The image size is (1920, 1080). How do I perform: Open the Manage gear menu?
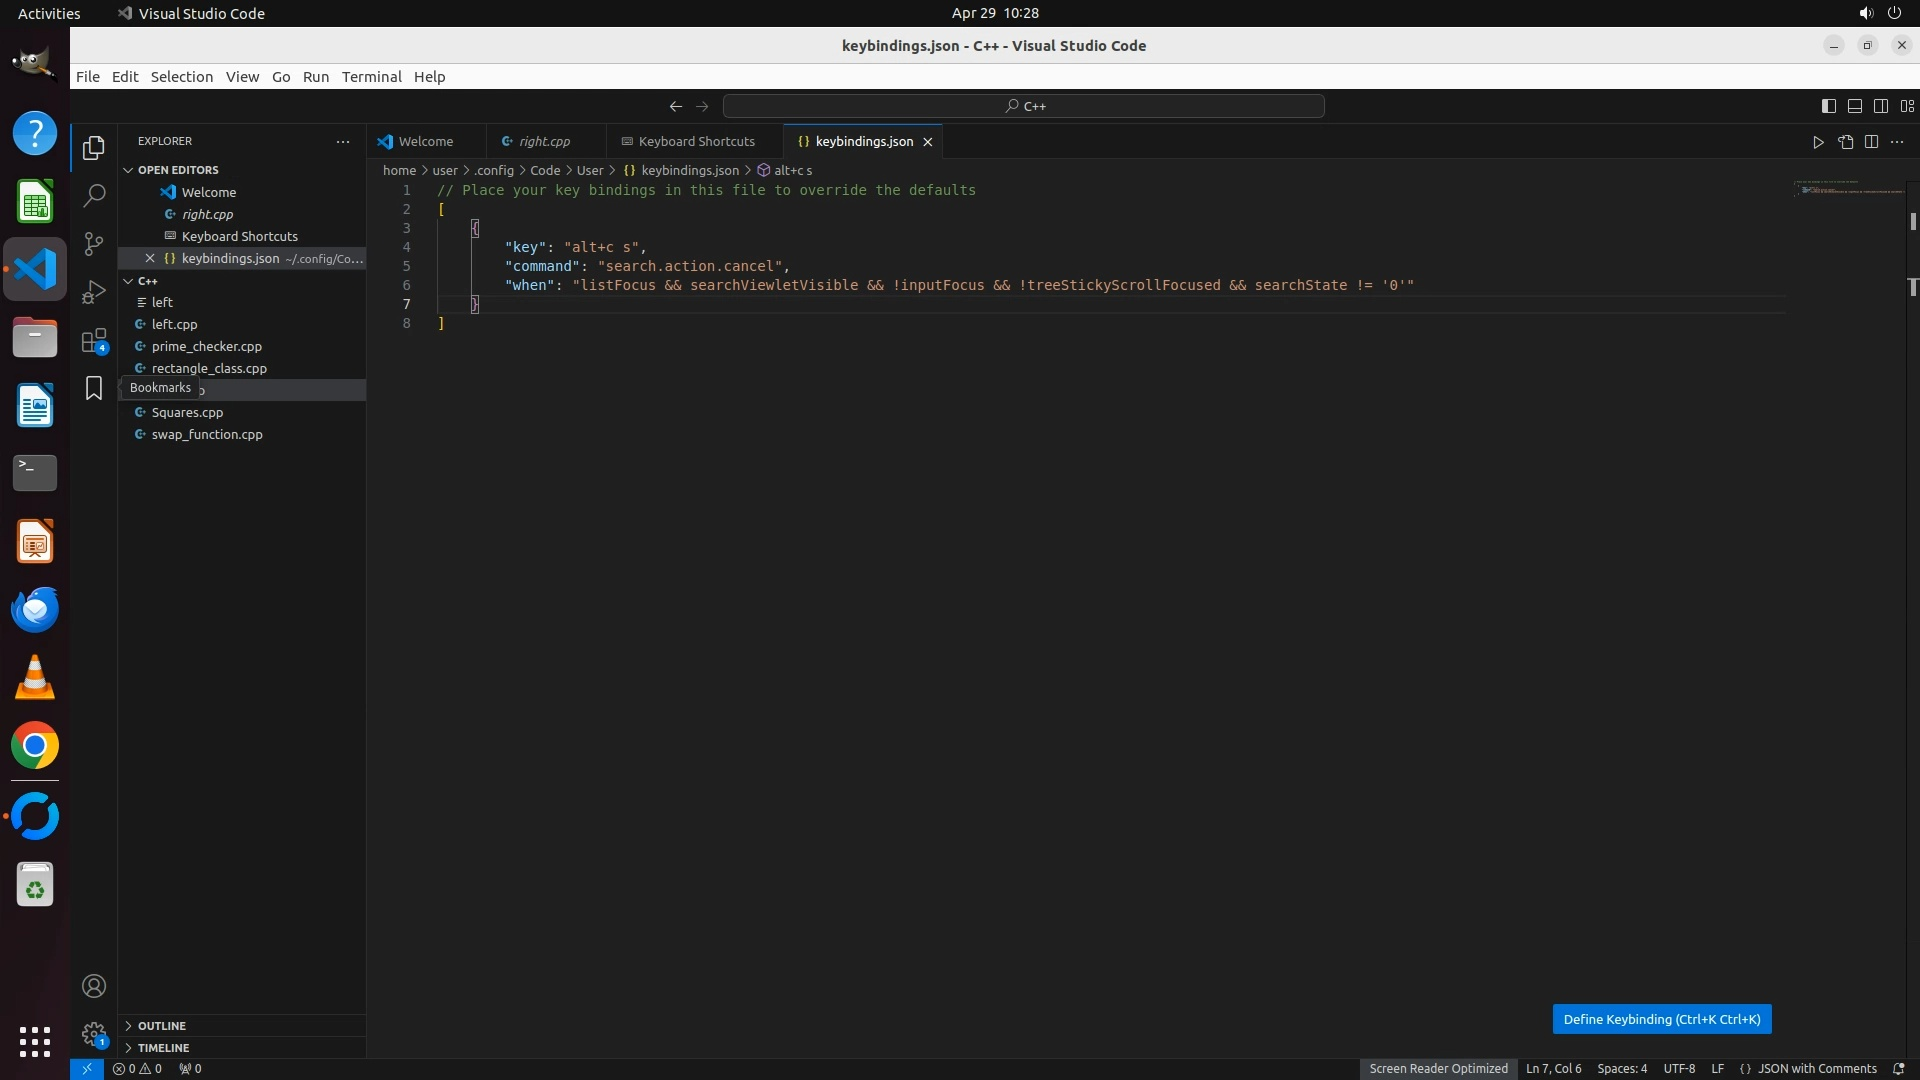pyautogui.click(x=94, y=1034)
